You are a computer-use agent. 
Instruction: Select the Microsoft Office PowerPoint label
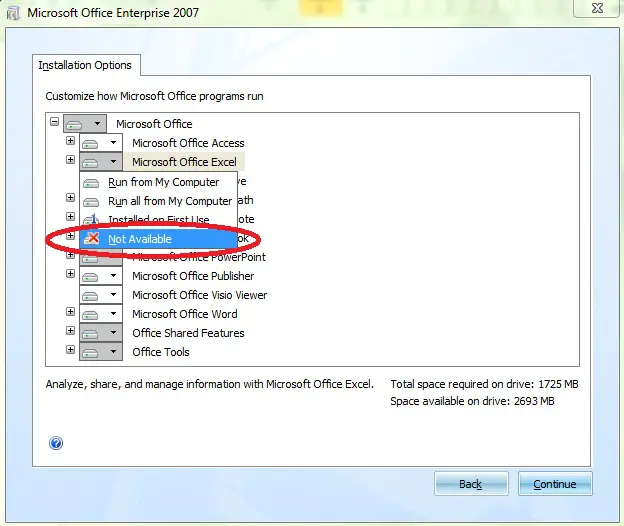point(199,257)
